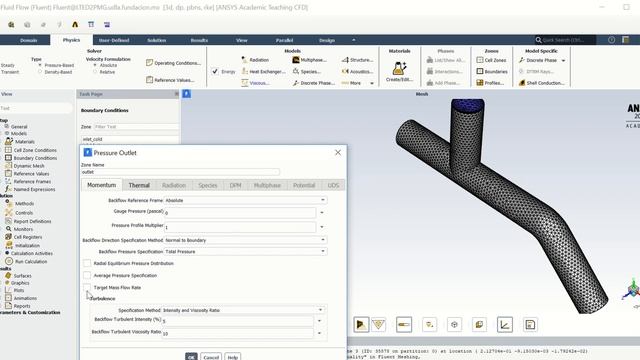Open Reference Values from ribbon
Screen dimensions: 640x360
pyautogui.click(x=170, y=80)
